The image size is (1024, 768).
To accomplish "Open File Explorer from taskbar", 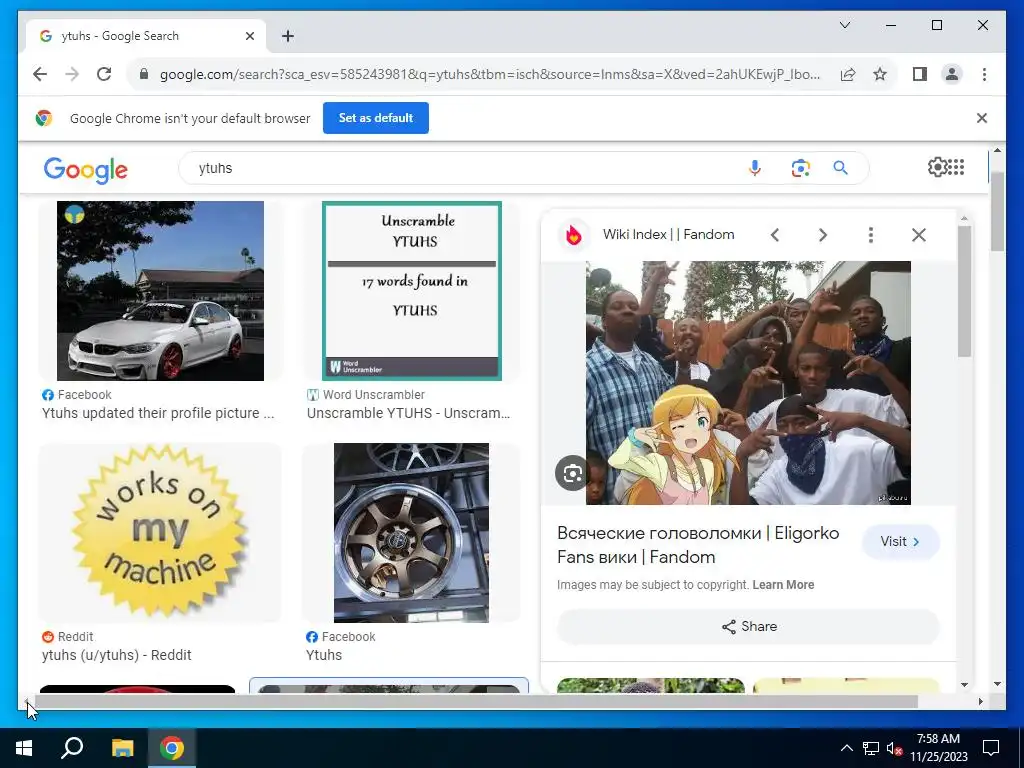I will point(122,748).
